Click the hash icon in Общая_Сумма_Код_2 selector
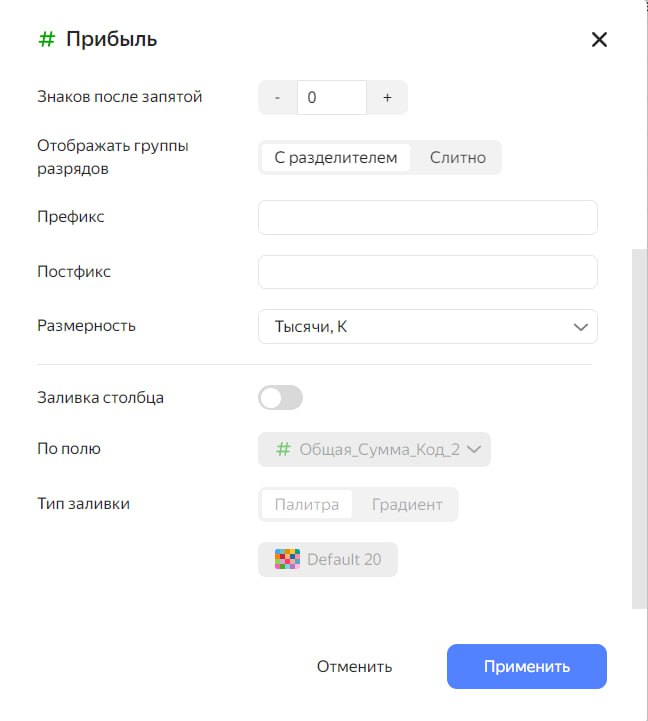The width and height of the screenshot is (648, 721). (283, 449)
